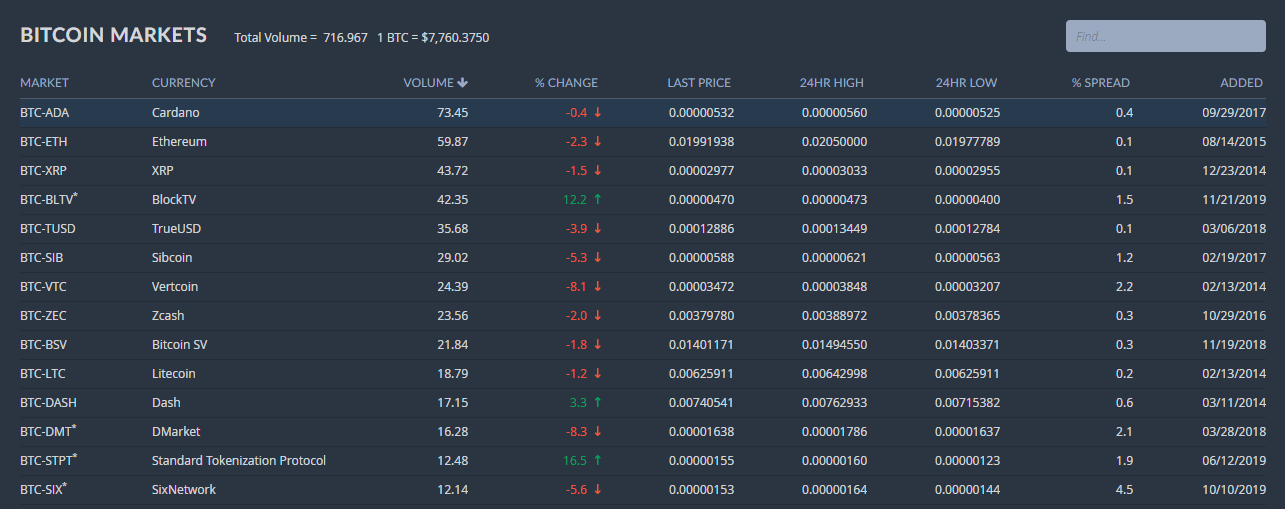The image size is (1285, 509).
Task: Select the Vertcoin currency name
Action: (x=175, y=287)
